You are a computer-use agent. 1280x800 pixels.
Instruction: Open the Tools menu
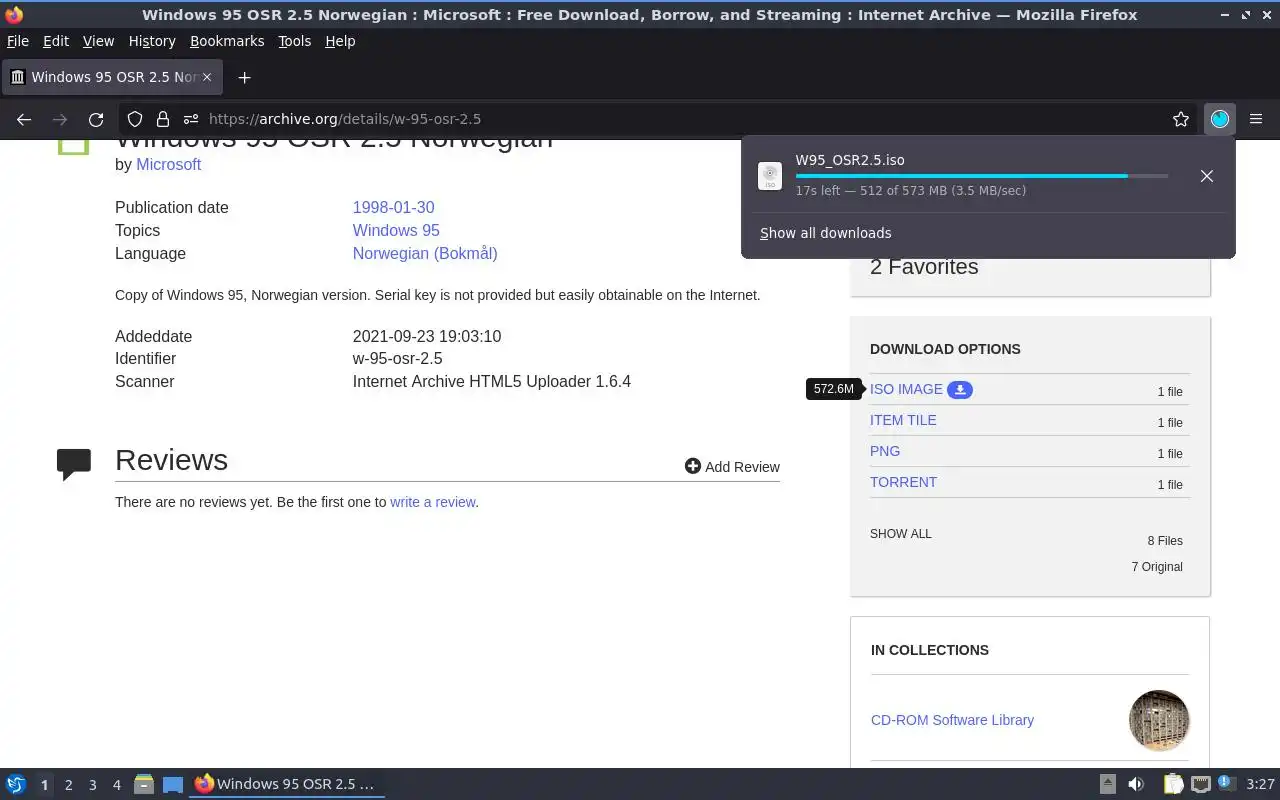pos(295,41)
